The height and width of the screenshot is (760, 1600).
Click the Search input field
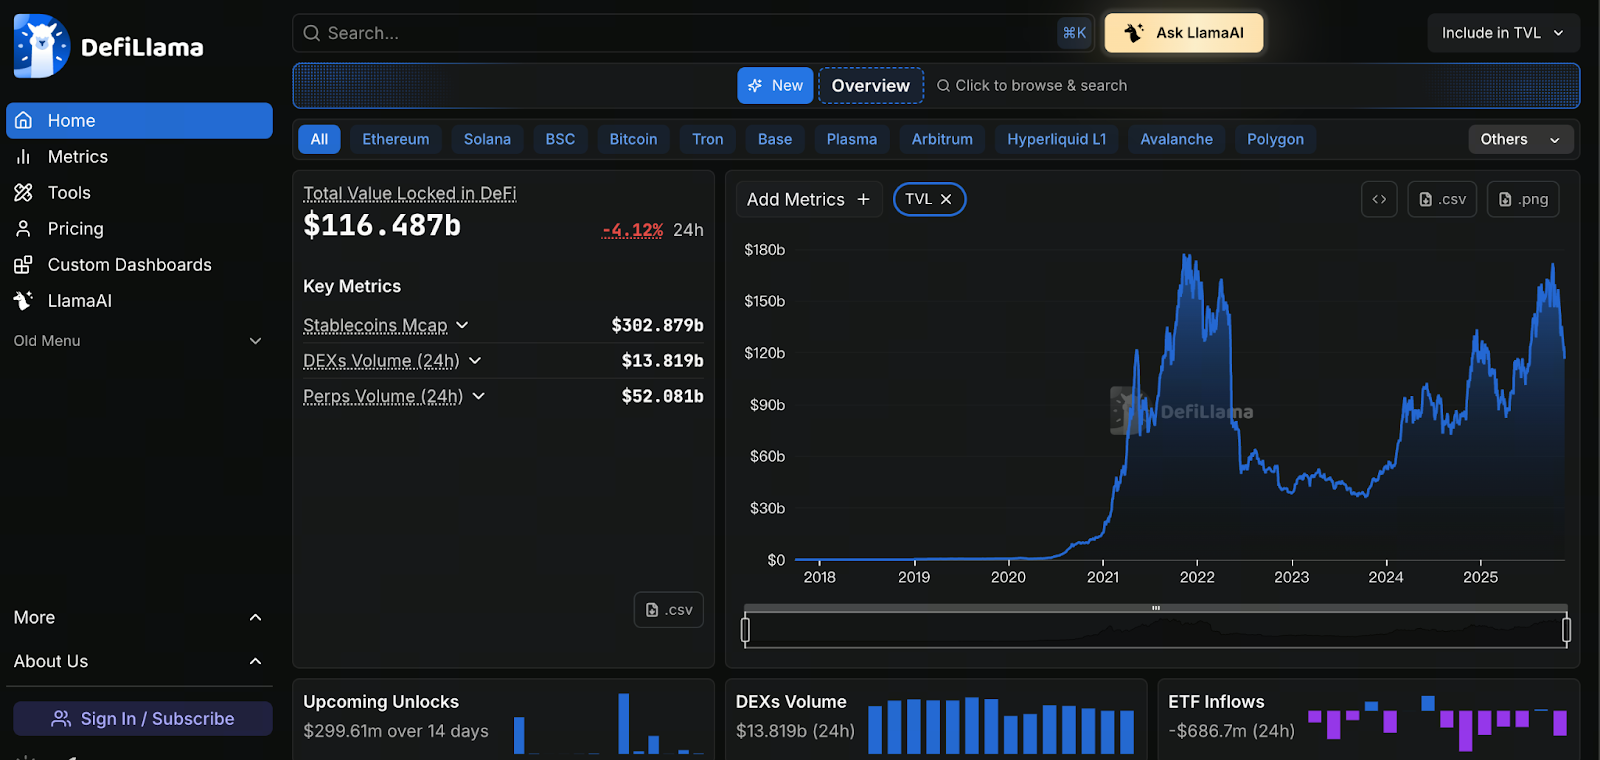680,33
